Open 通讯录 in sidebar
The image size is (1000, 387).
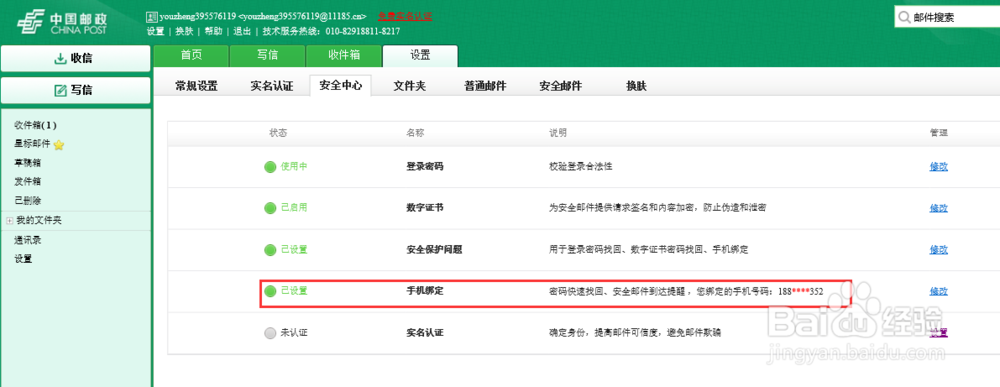click(x=27, y=240)
